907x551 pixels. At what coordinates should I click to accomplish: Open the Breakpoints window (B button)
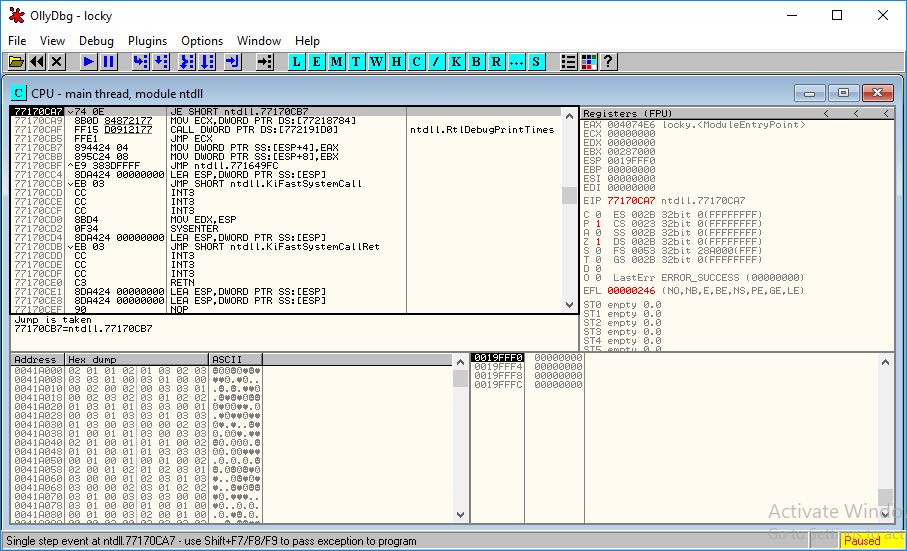(x=476, y=61)
